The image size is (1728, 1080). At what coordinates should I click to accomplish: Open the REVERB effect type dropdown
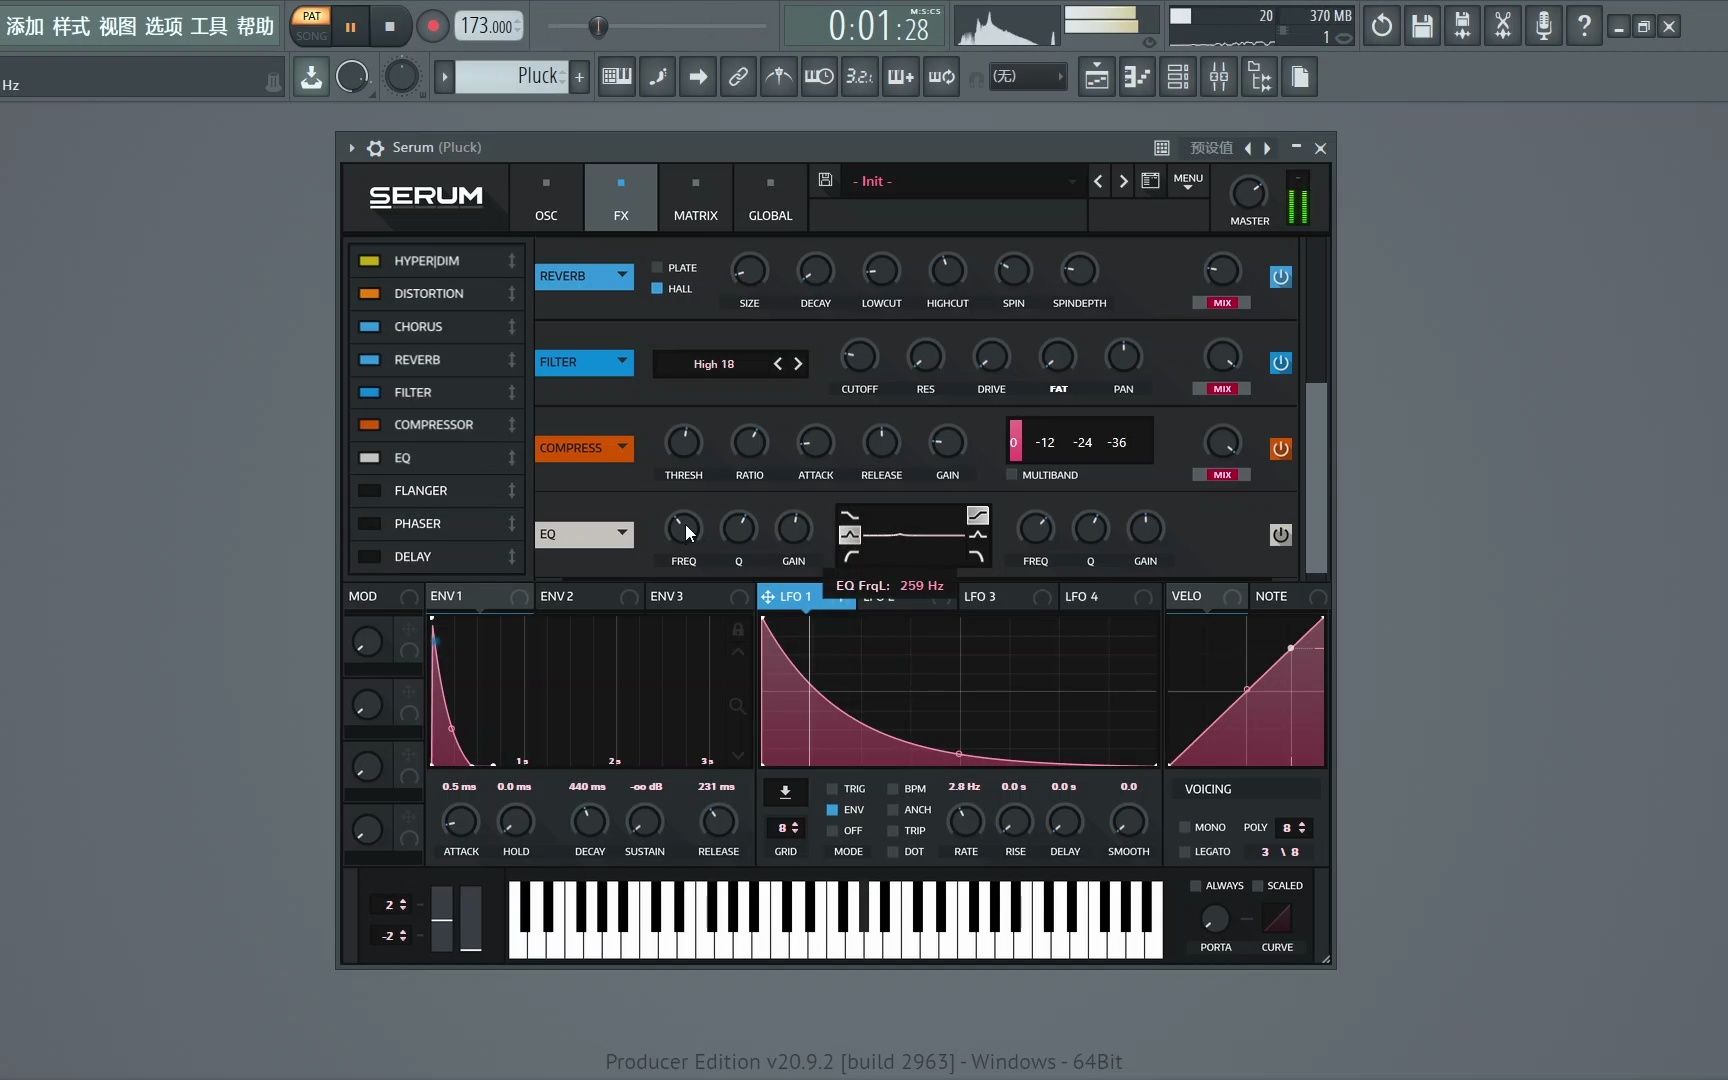pos(584,276)
